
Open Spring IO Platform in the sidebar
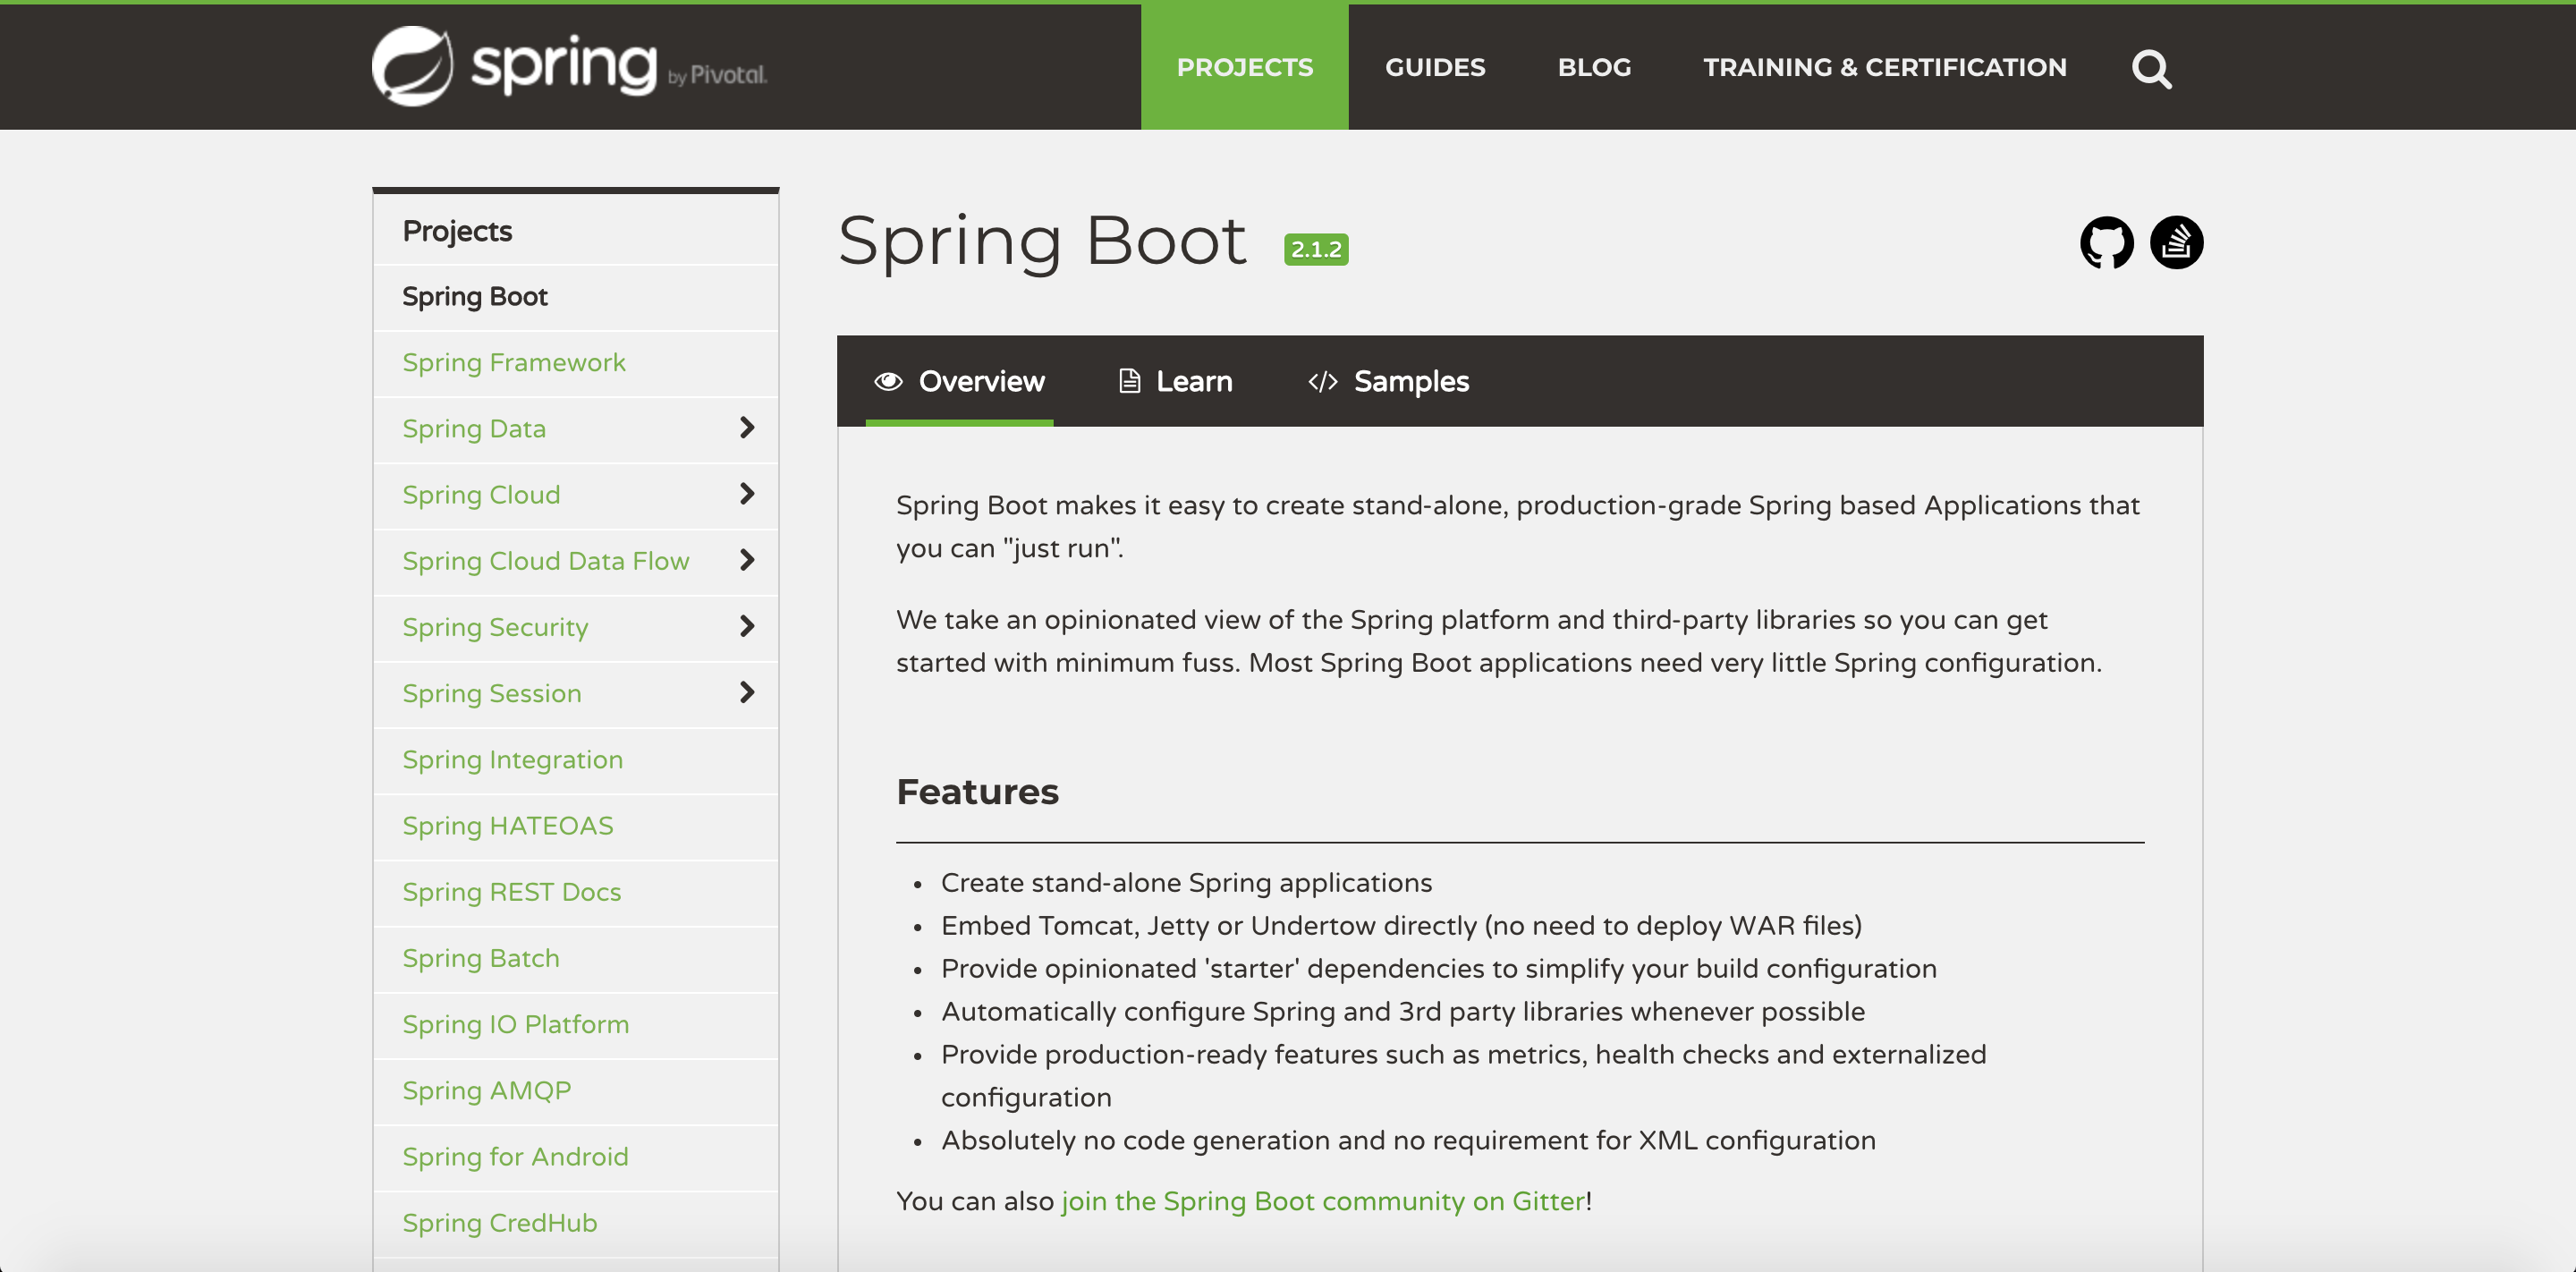point(516,1024)
